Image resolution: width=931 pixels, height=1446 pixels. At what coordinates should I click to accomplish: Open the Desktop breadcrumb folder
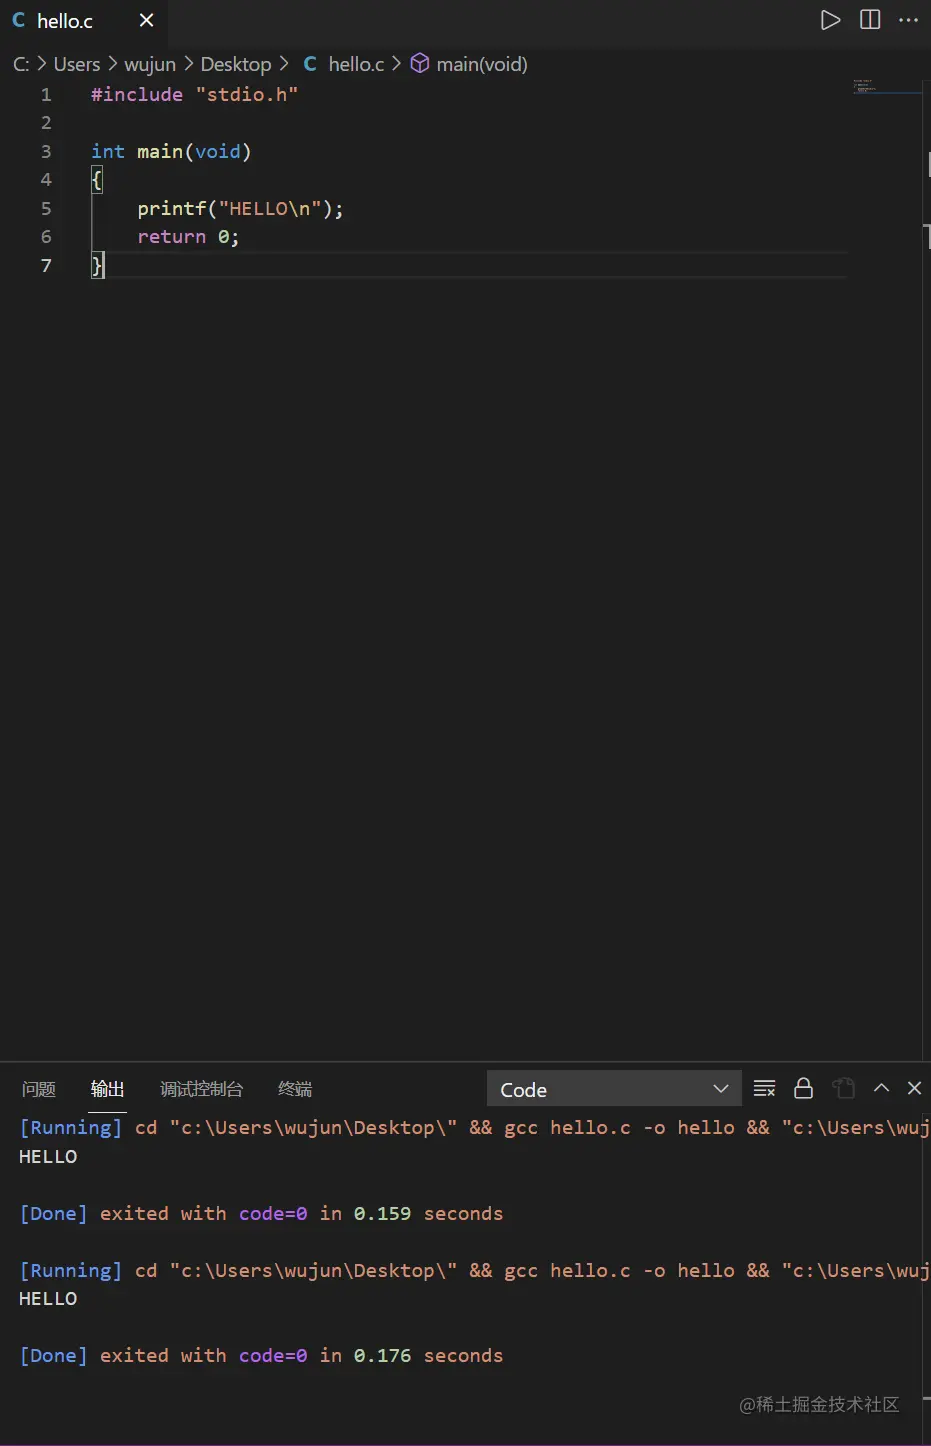(x=236, y=64)
